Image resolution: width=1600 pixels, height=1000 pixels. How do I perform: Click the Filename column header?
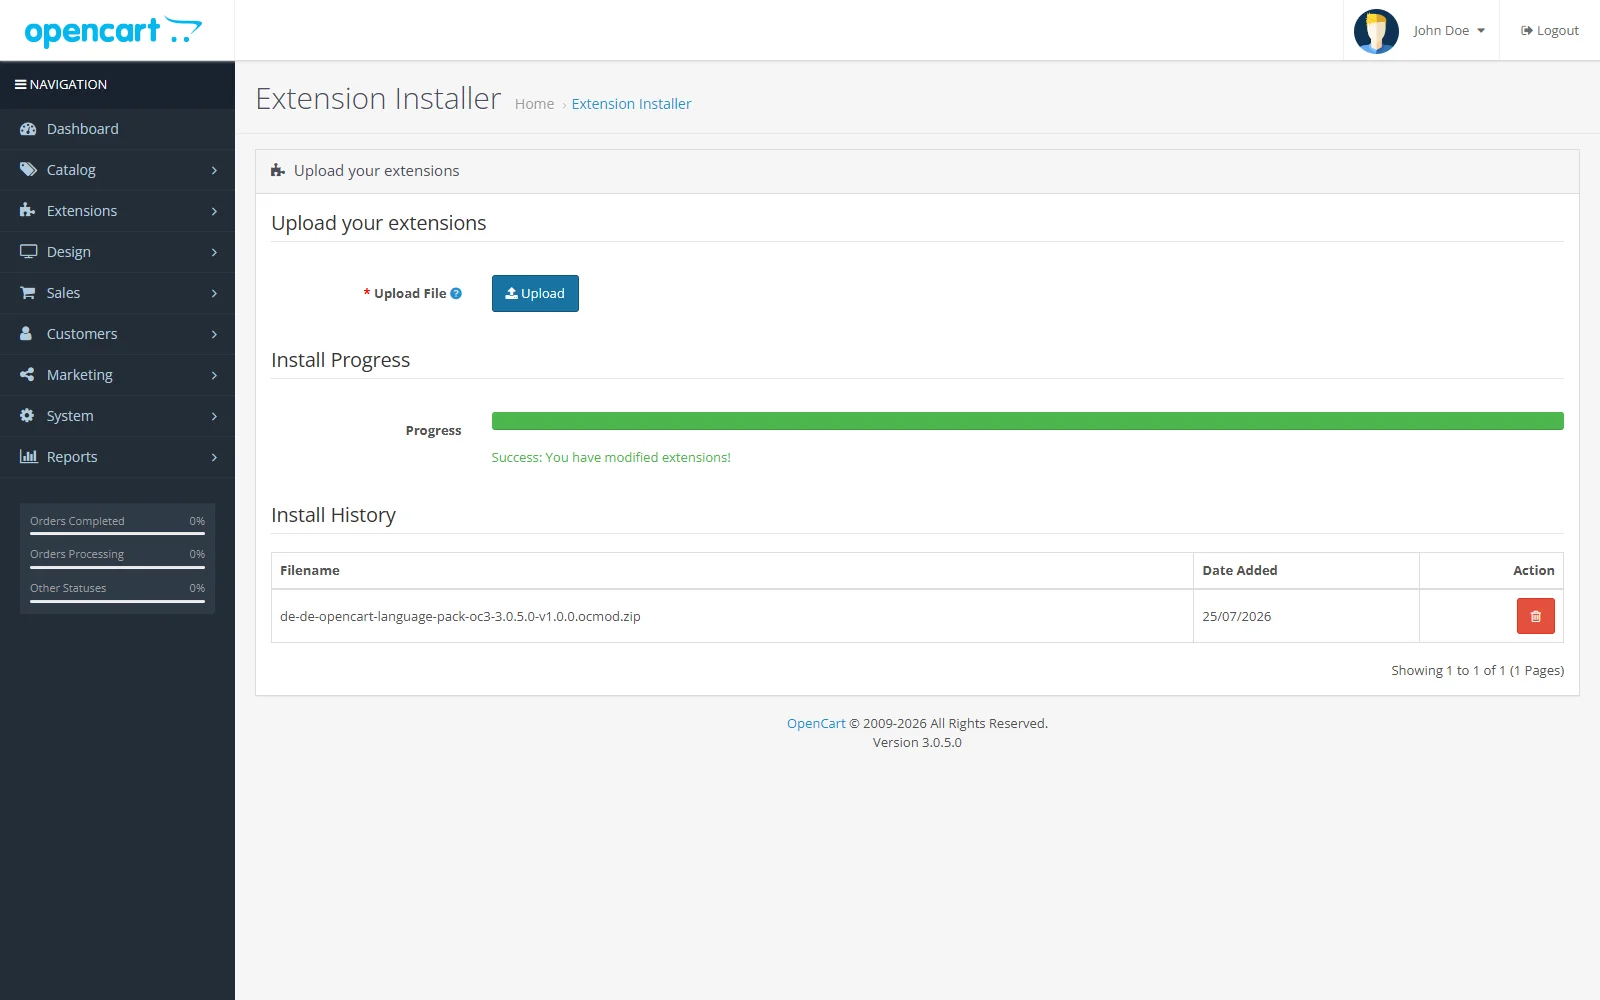(x=732, y=571)
